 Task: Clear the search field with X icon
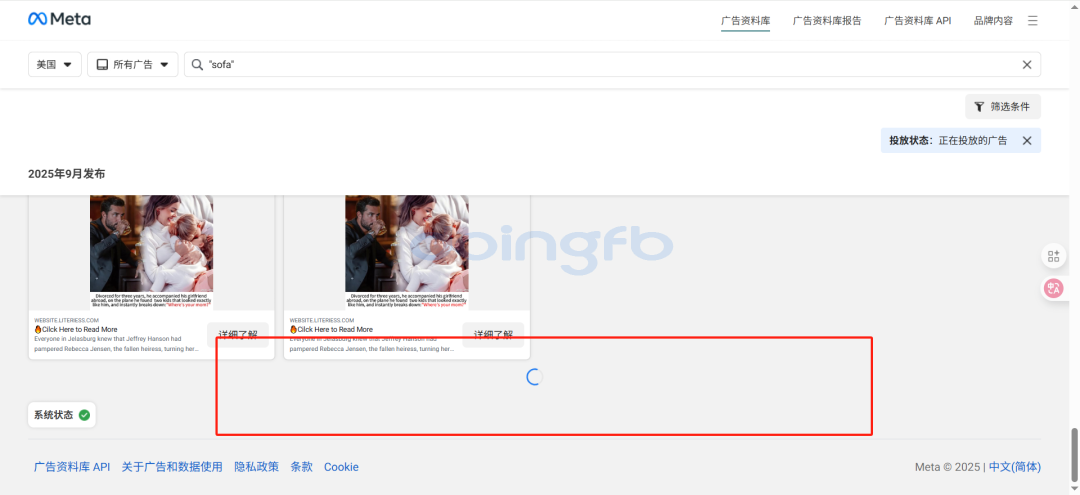pos(1026,65)
